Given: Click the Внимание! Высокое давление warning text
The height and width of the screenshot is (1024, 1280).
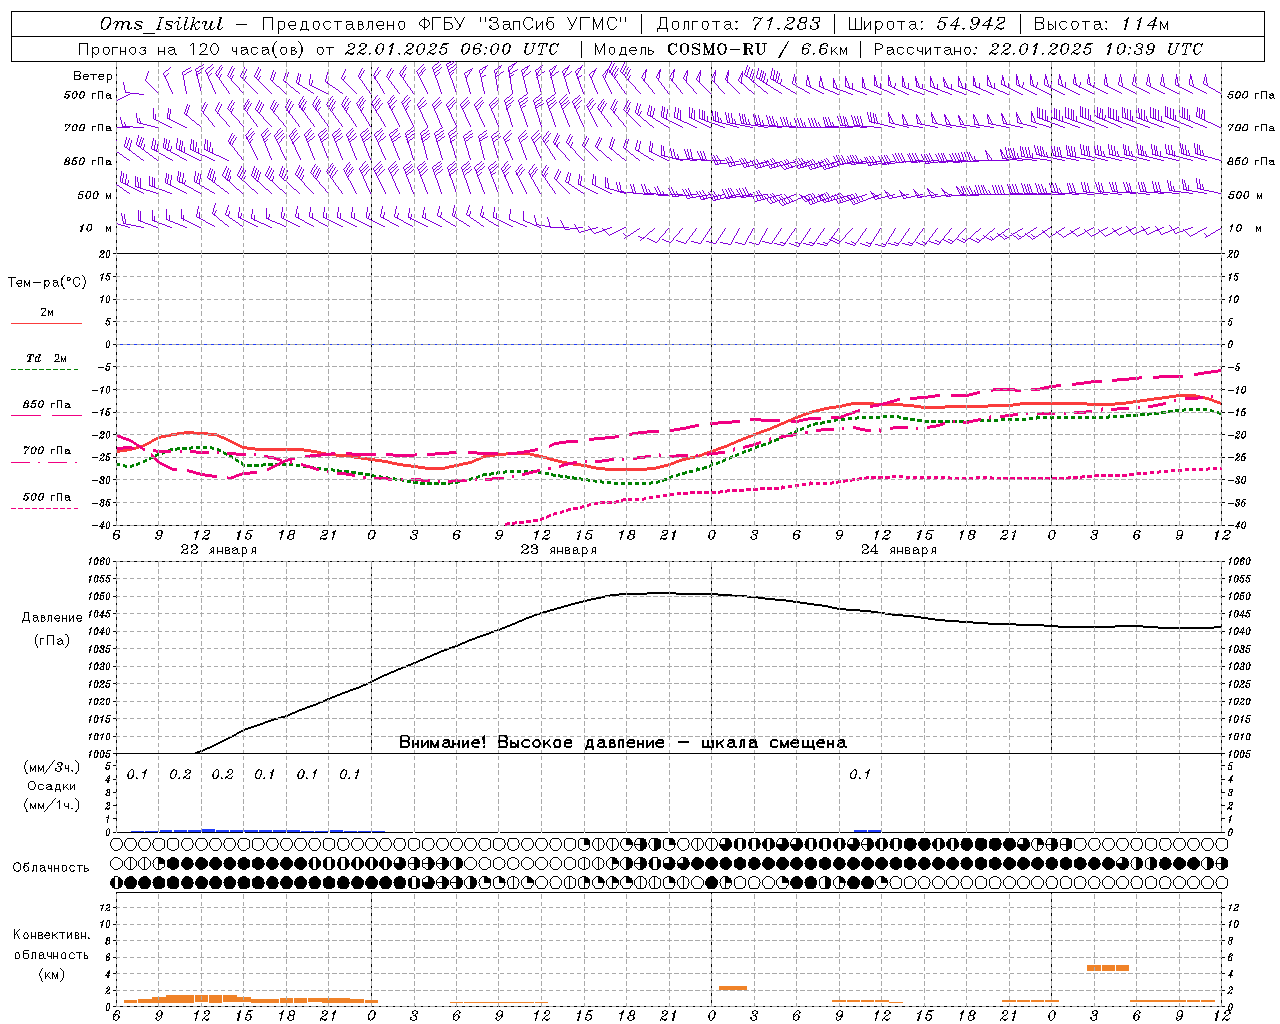Looking at the screenshot, I should pos(622,743).
